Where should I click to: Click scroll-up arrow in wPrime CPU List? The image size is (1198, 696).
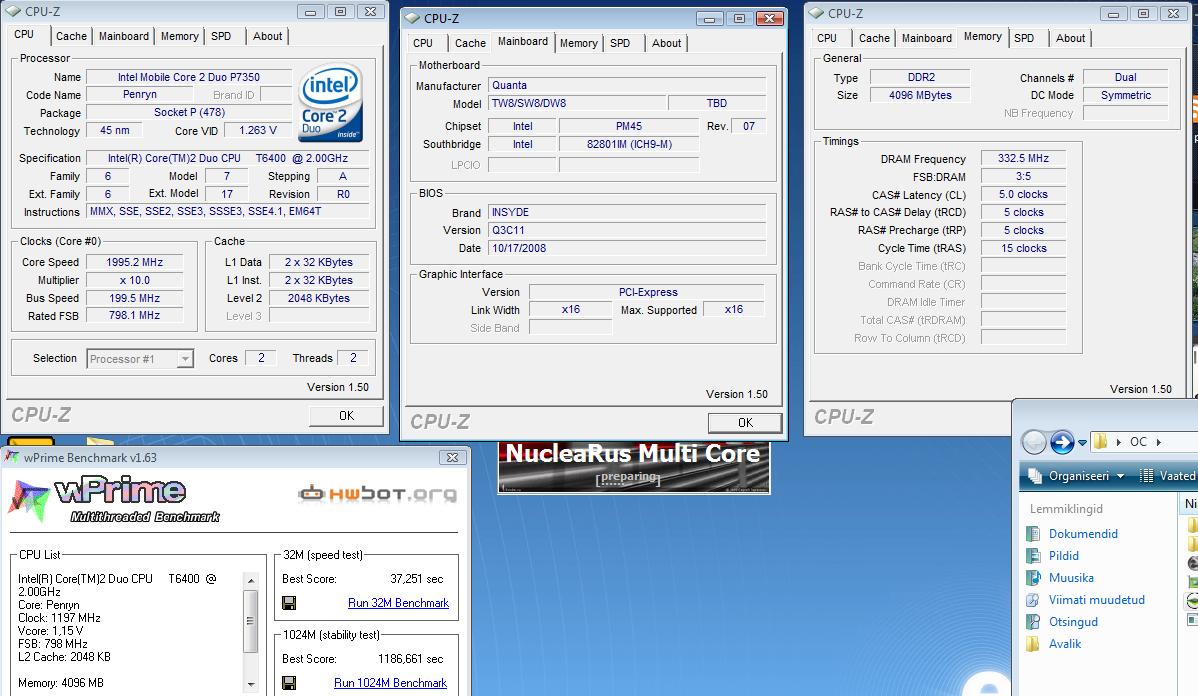251,581
